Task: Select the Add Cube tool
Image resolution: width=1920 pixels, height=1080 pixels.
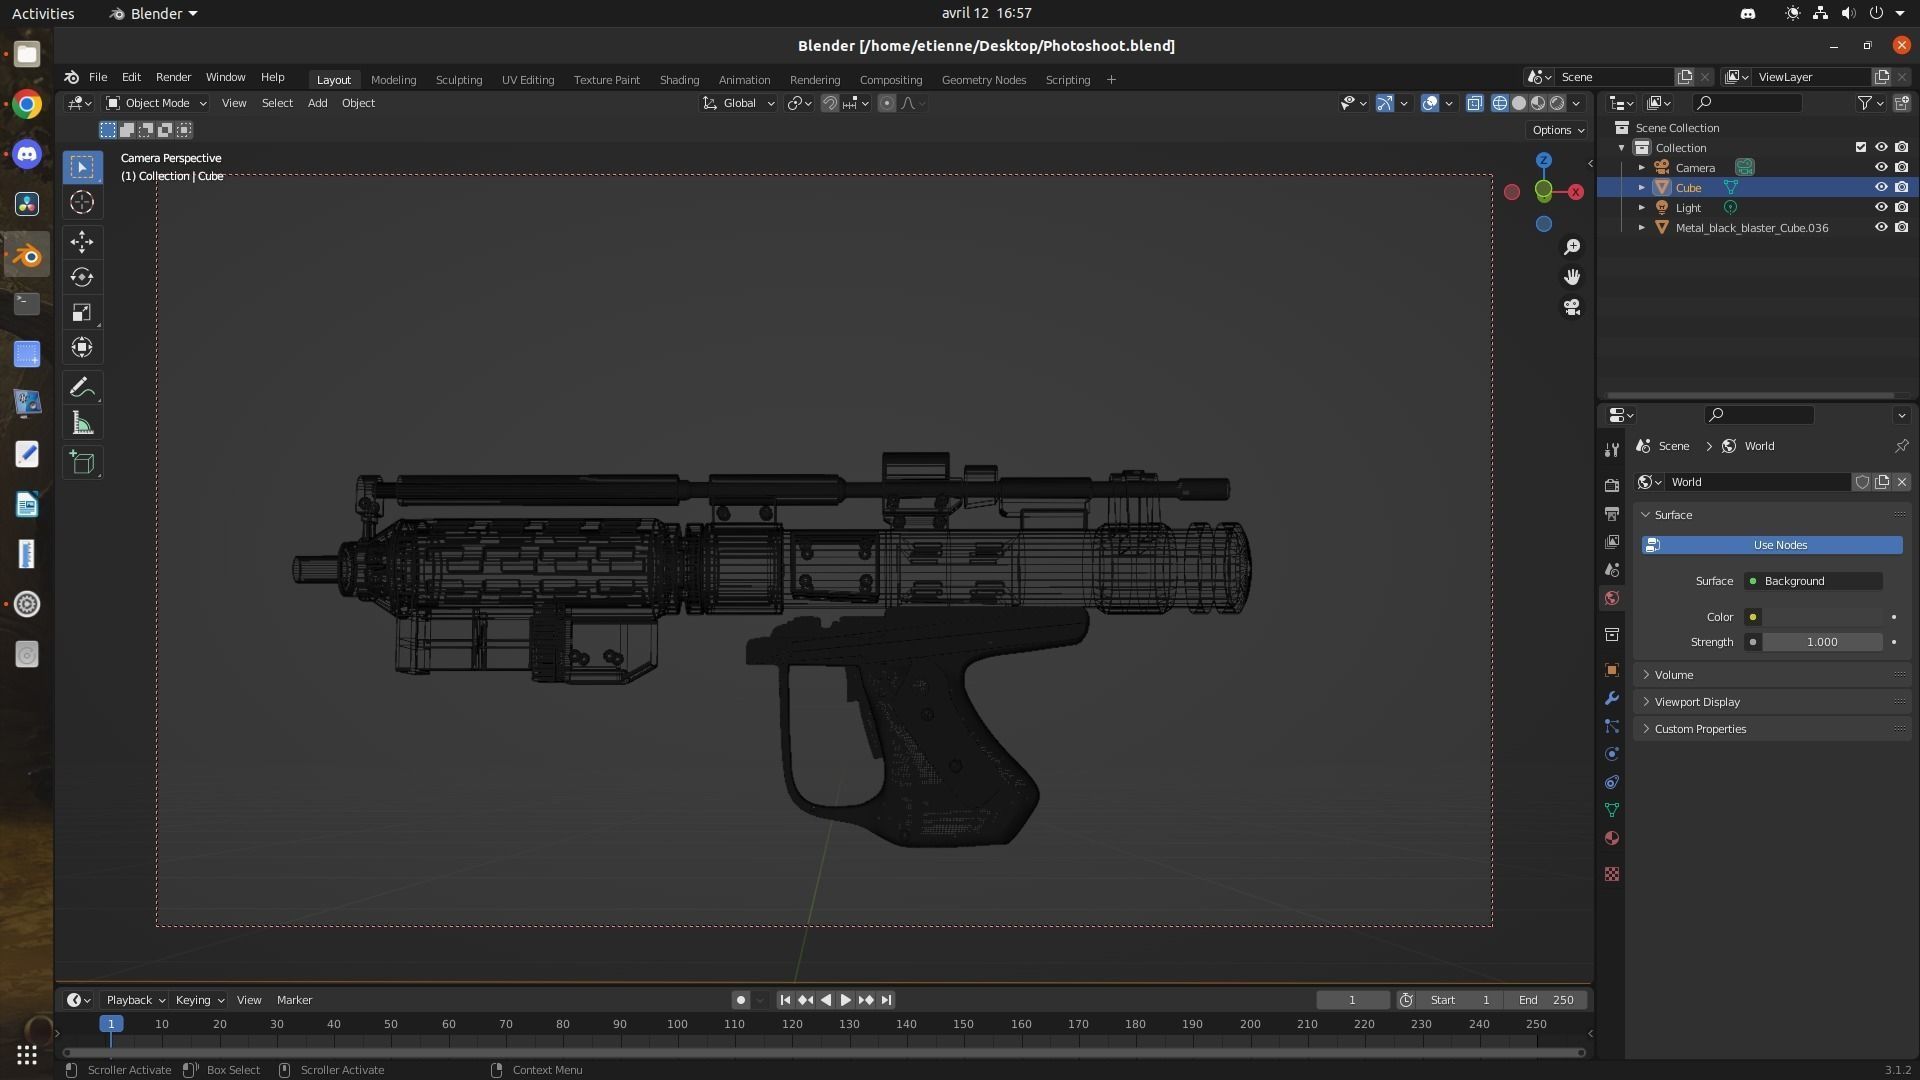Action: tap(81, 462)
